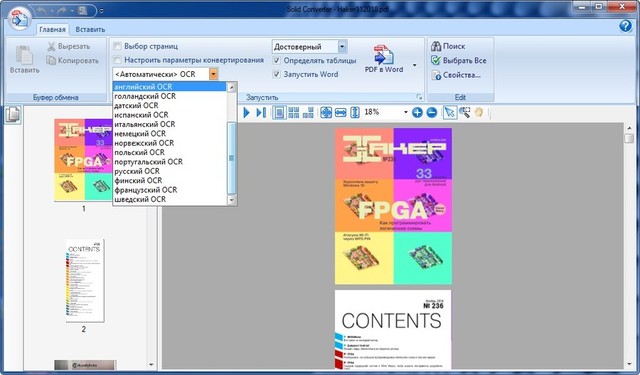Go to next page arrow
The image size is (640, 375).
coord(246,112)
